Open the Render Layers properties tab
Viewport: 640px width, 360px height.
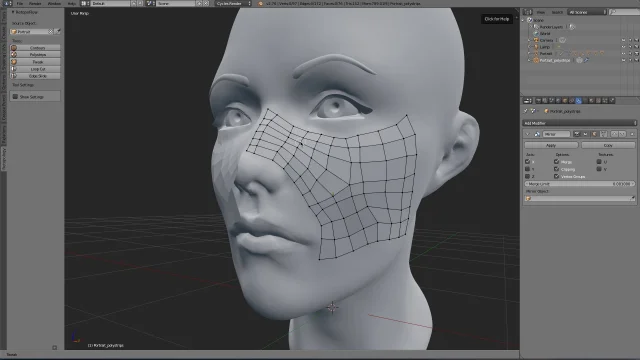pyautogui.click(x=545, y=100)
